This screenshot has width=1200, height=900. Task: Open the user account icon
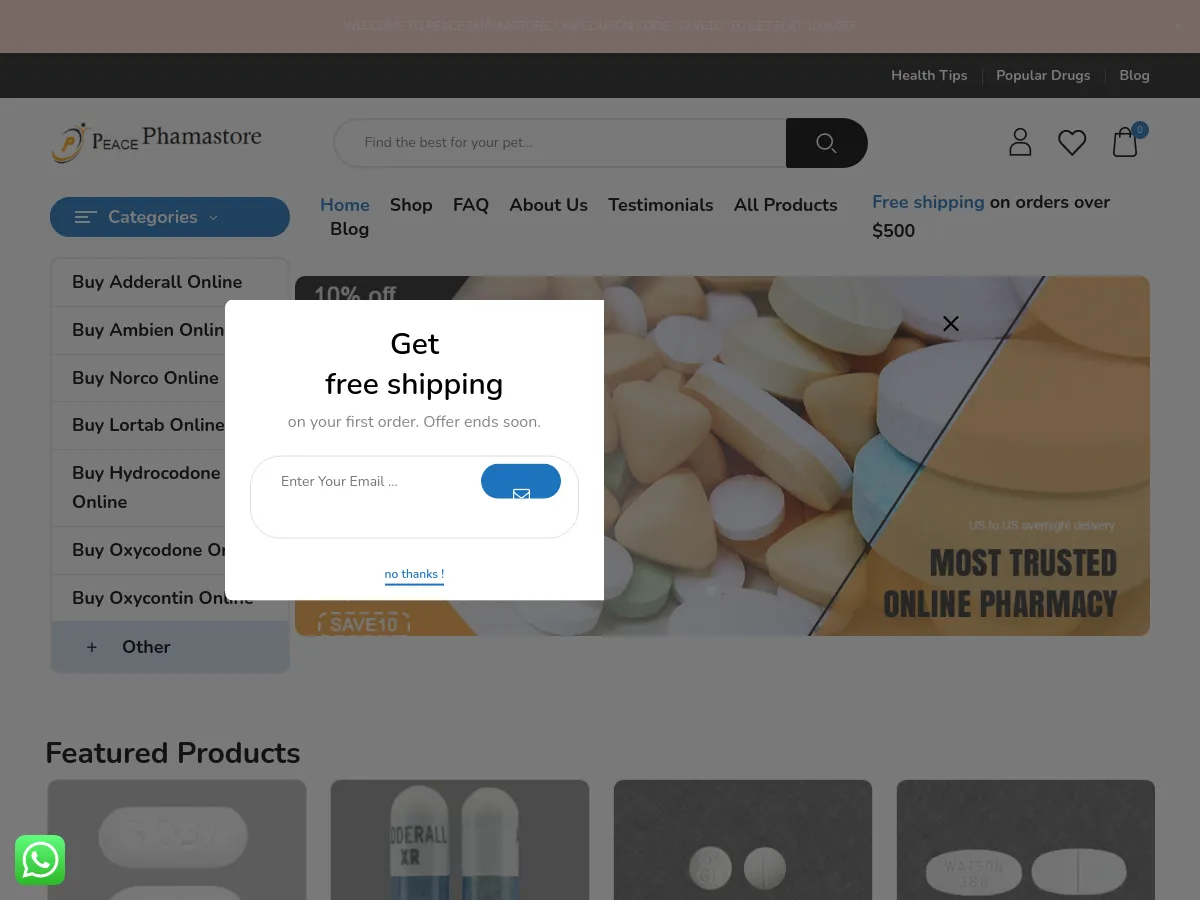(x=1020, y=142)
